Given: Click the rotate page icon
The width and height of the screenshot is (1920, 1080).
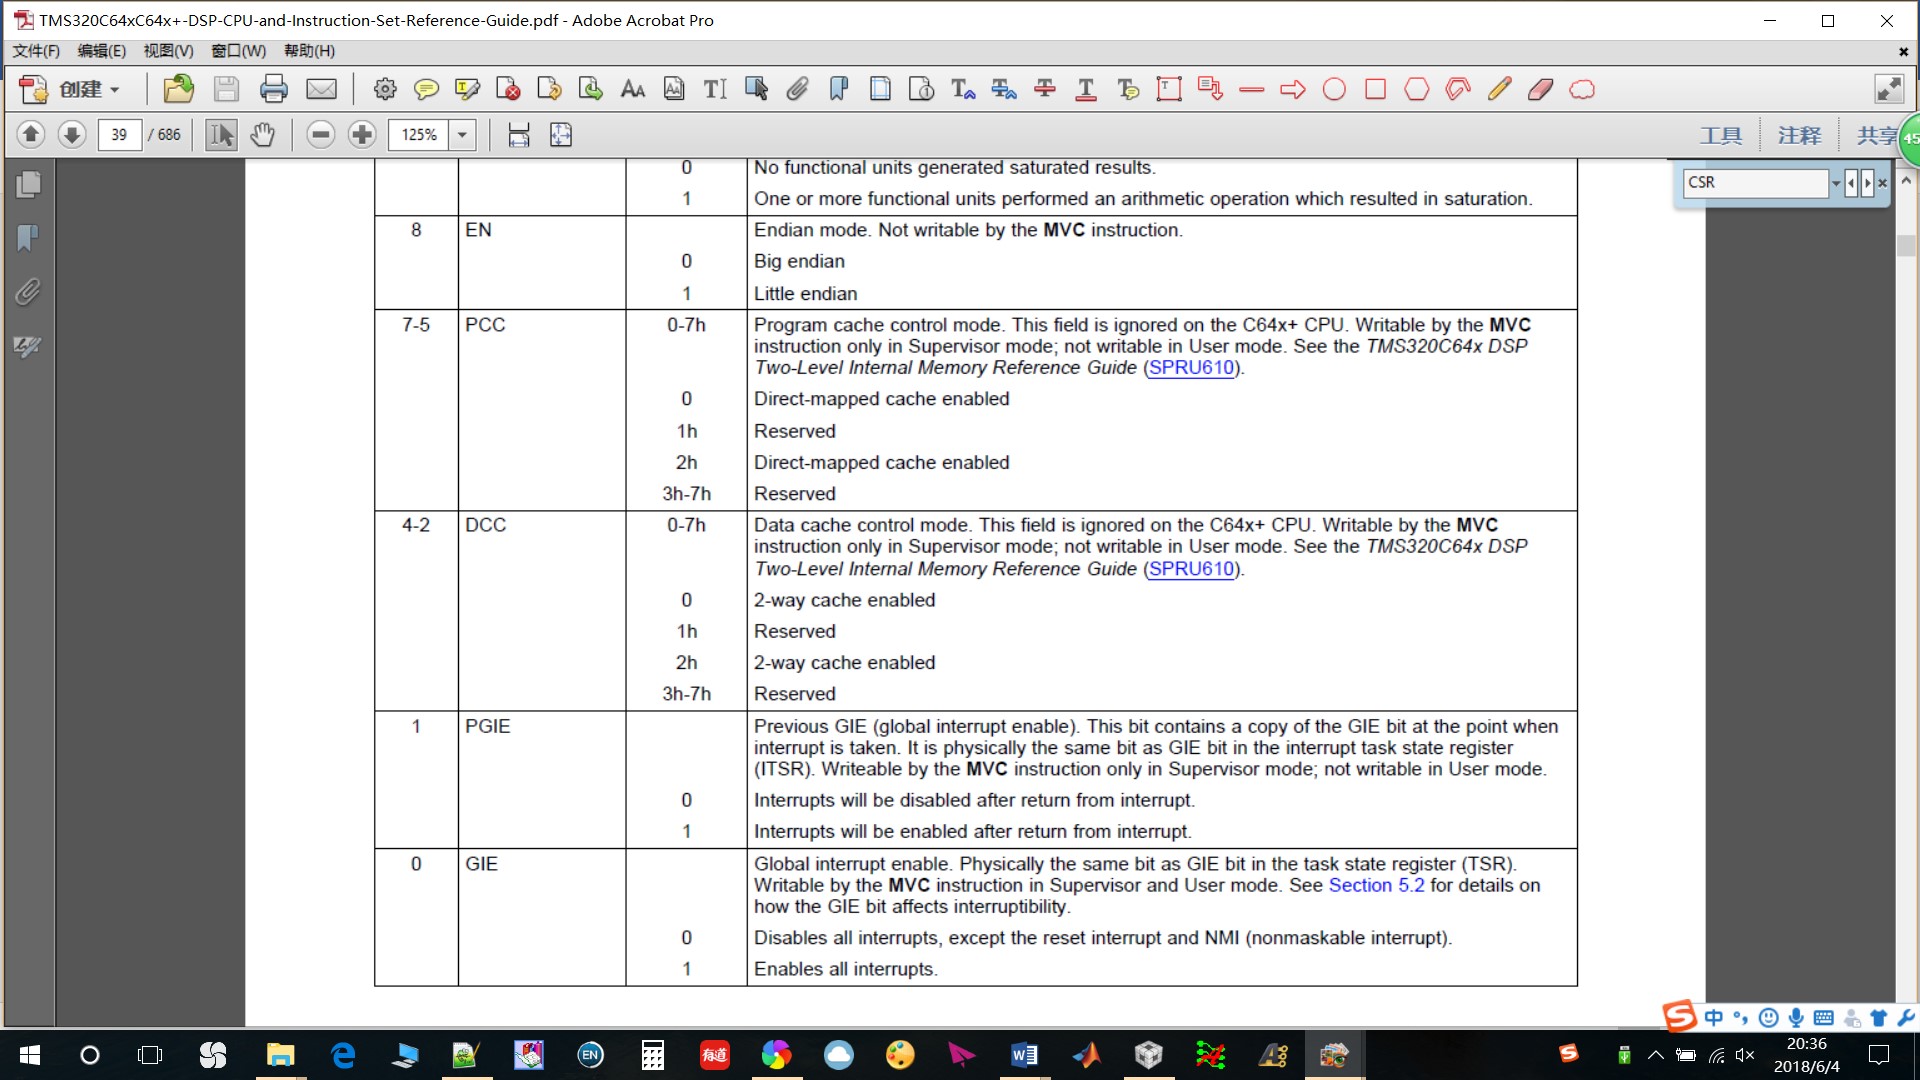Looking at the screenshot, I should coord(549,90).
